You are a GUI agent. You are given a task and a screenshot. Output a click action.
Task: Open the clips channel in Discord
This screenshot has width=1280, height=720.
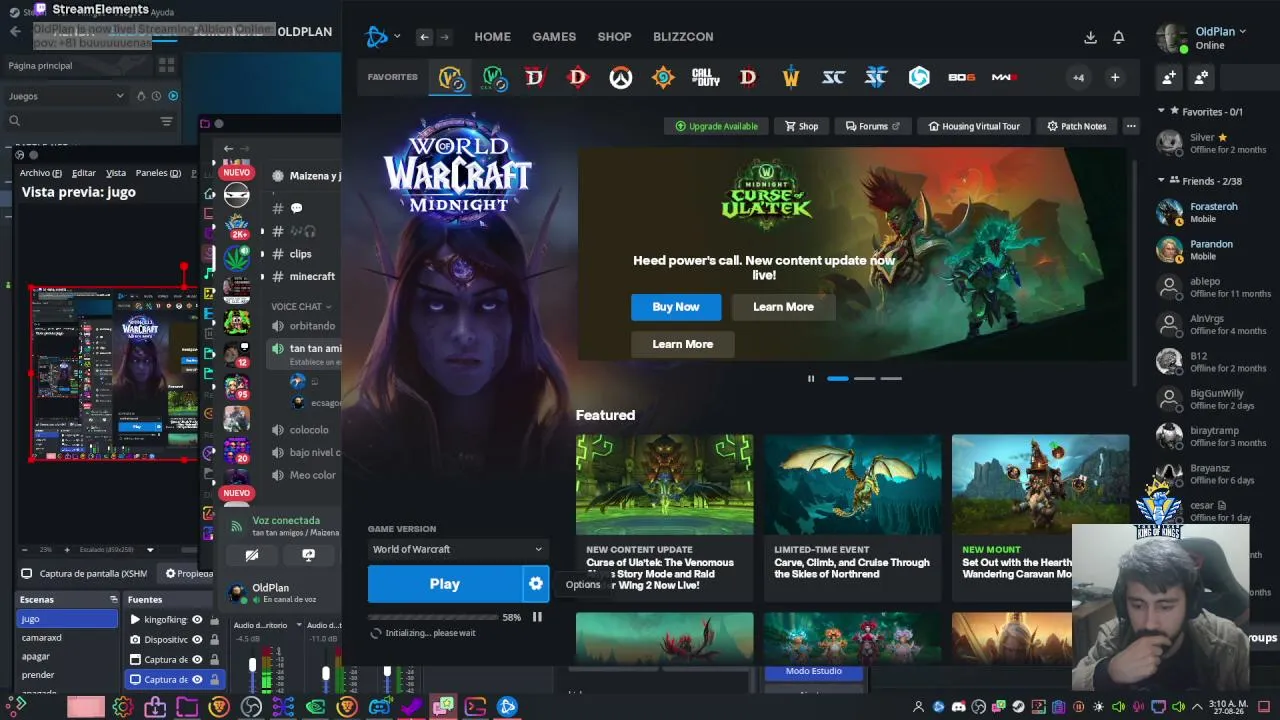pyautogui.click(x=302, y=254)
